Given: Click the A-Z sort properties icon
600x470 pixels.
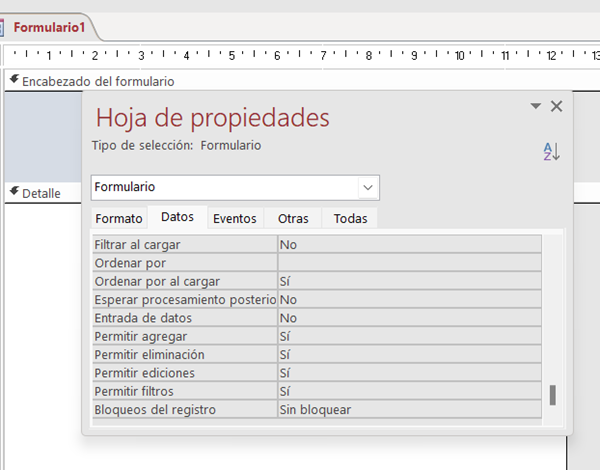Looking at the screenshot, I should (551, 151).
